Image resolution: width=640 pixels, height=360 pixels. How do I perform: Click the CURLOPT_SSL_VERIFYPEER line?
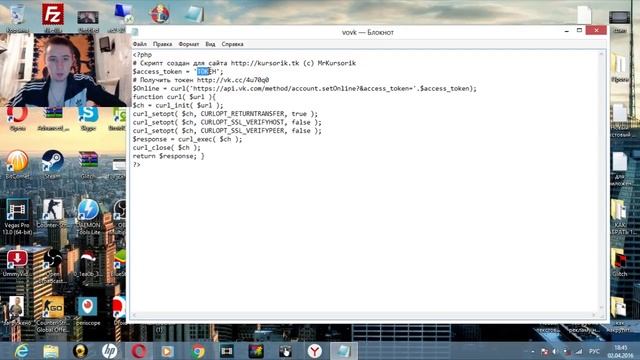click(x=227, y=131)
